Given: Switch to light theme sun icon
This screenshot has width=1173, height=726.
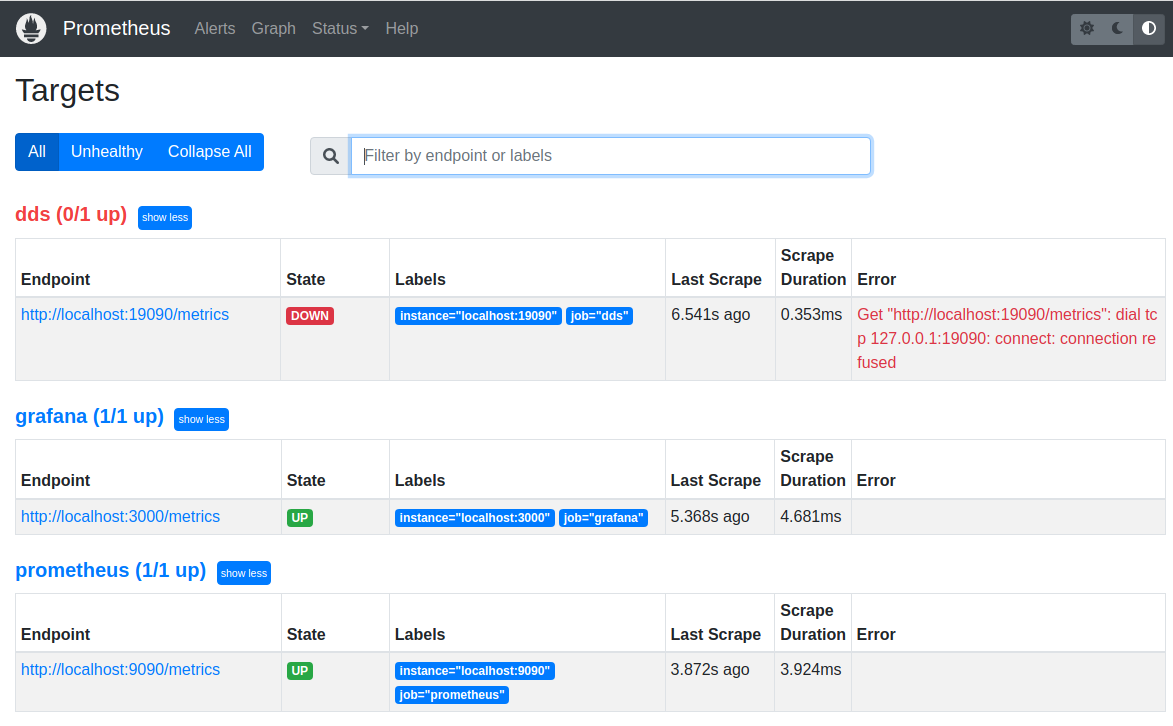Looking at the screenshot, I should (1087, 28).
